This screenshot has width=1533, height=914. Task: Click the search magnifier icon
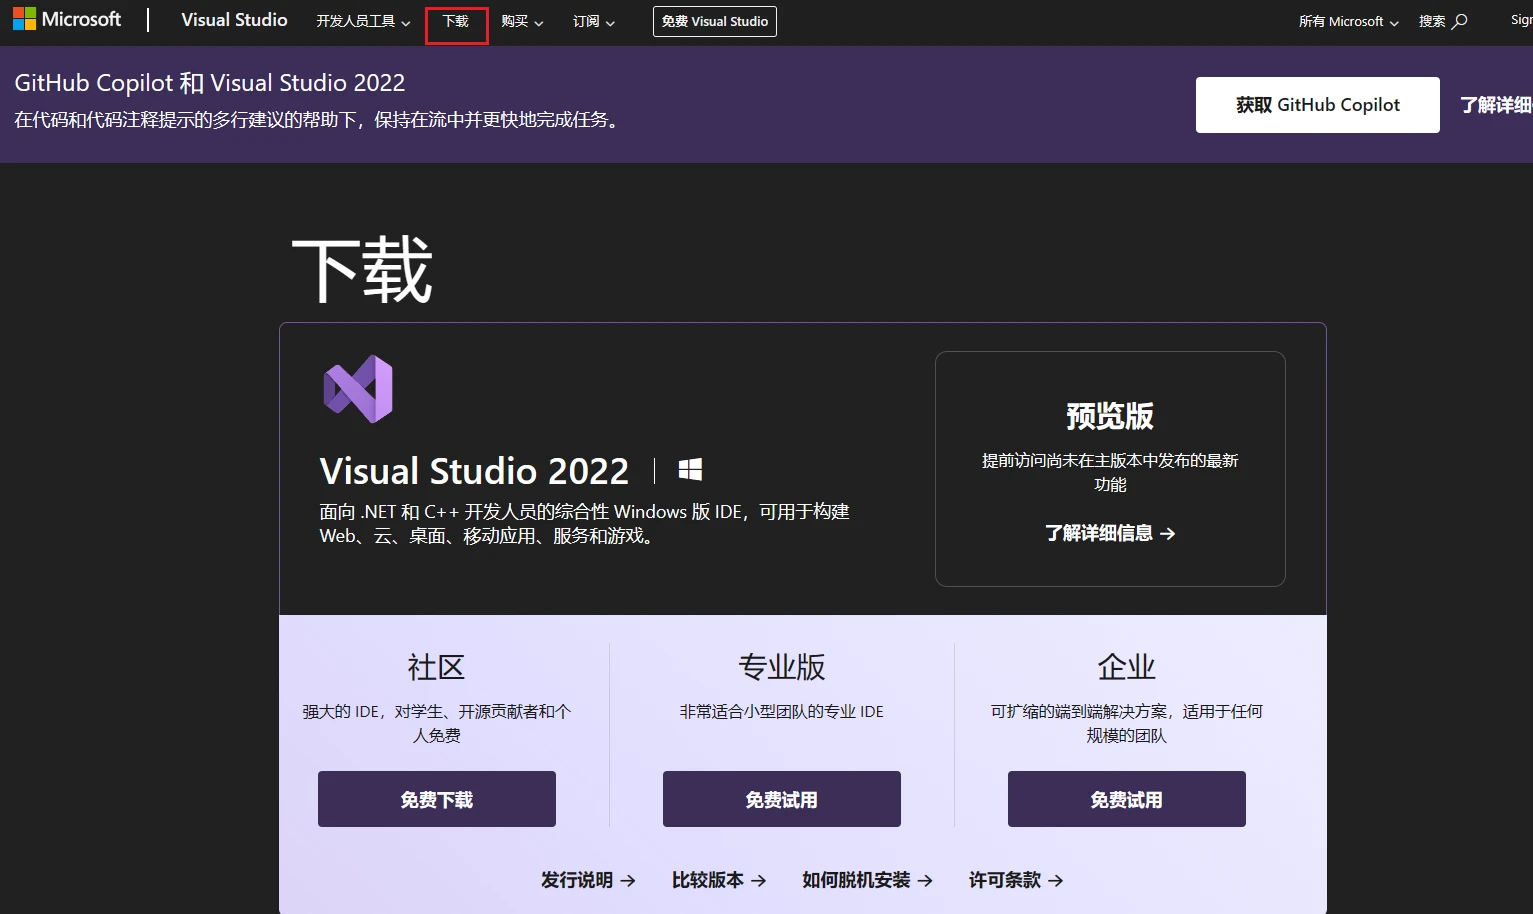point(1460,21)
